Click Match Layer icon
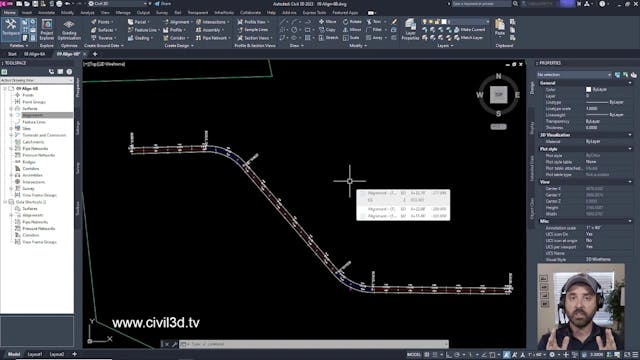The height and width of the screenshot is (360, 640). tap(469, 38)
